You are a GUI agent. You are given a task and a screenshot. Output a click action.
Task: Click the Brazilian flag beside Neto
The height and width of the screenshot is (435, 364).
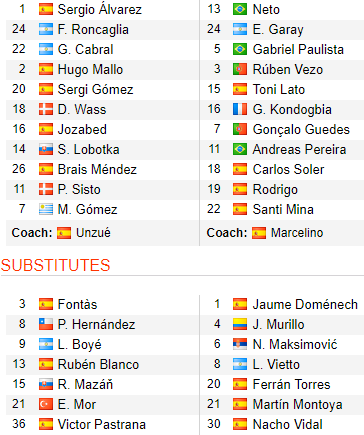240,9
